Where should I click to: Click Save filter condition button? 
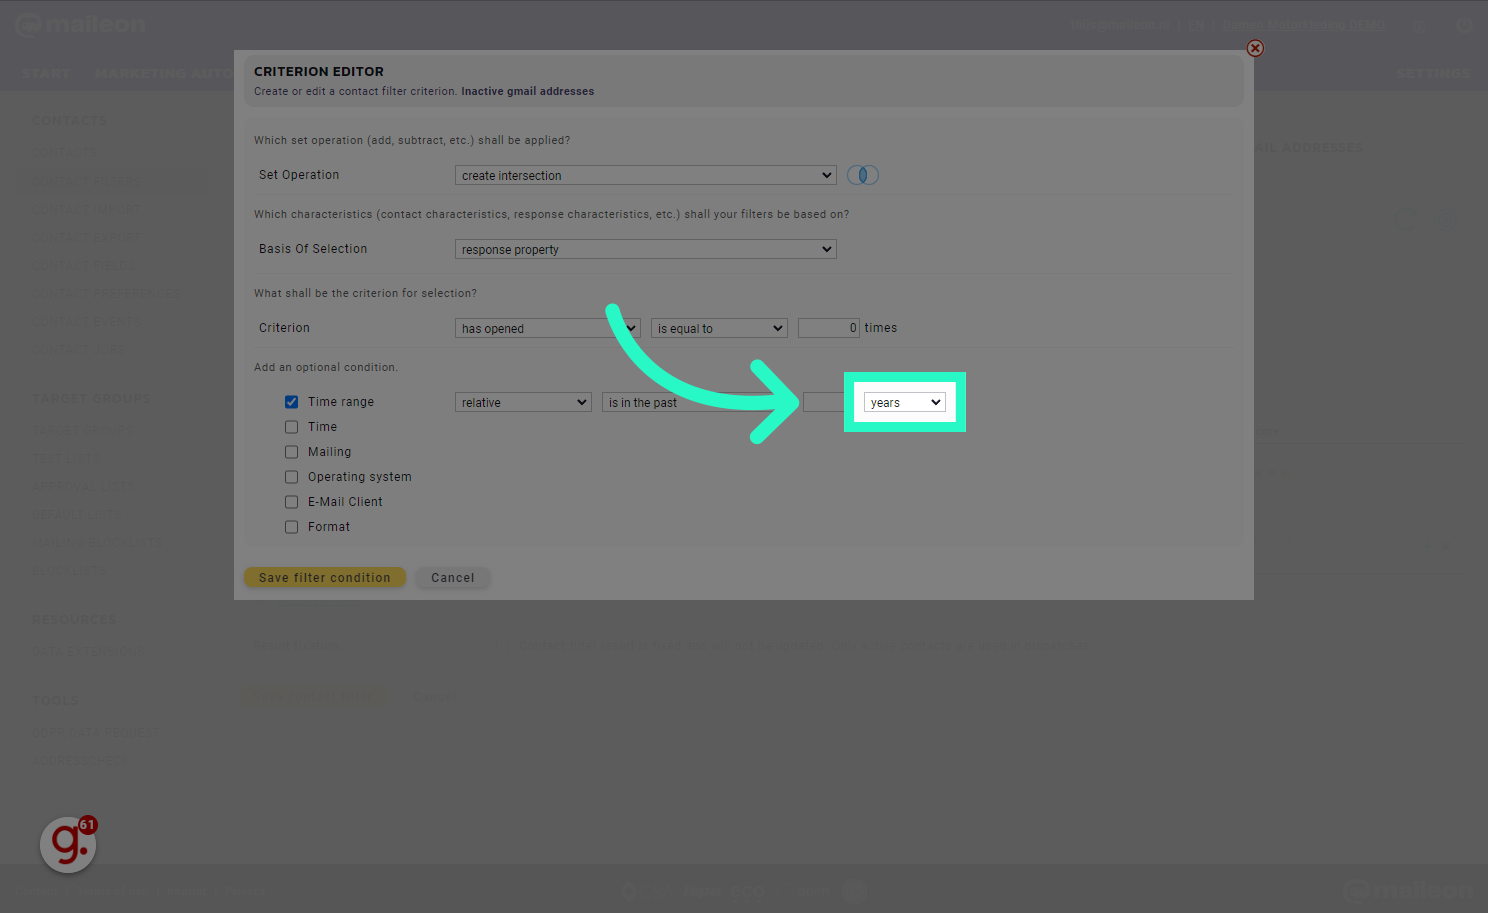(x=325, y=578)
